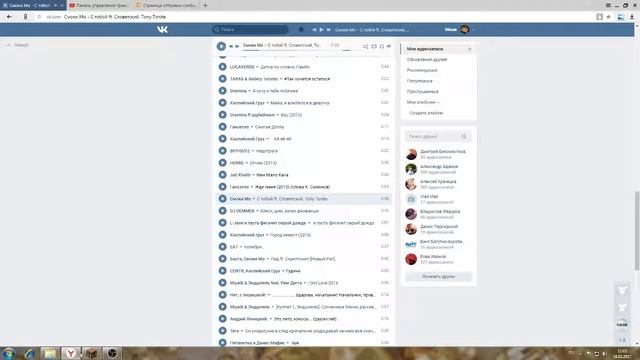The height and width of the screenshot is (360, 640).
Task: Play the Jah Khalib track
Action: click(222, 175)
